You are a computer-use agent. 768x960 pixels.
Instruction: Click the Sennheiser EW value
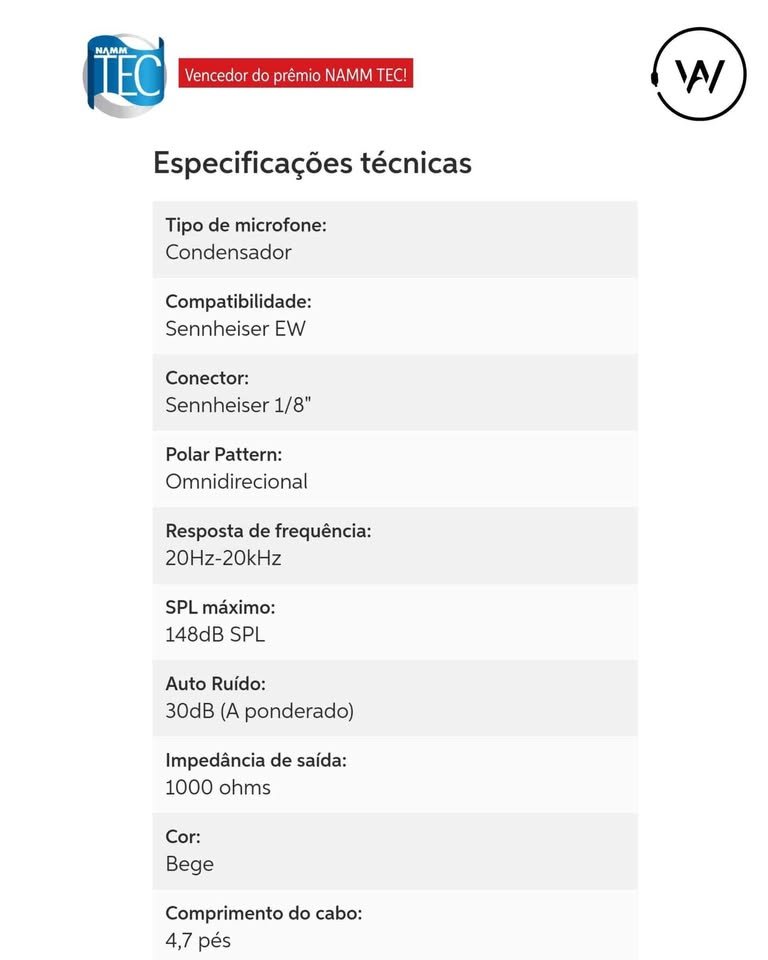235,328
